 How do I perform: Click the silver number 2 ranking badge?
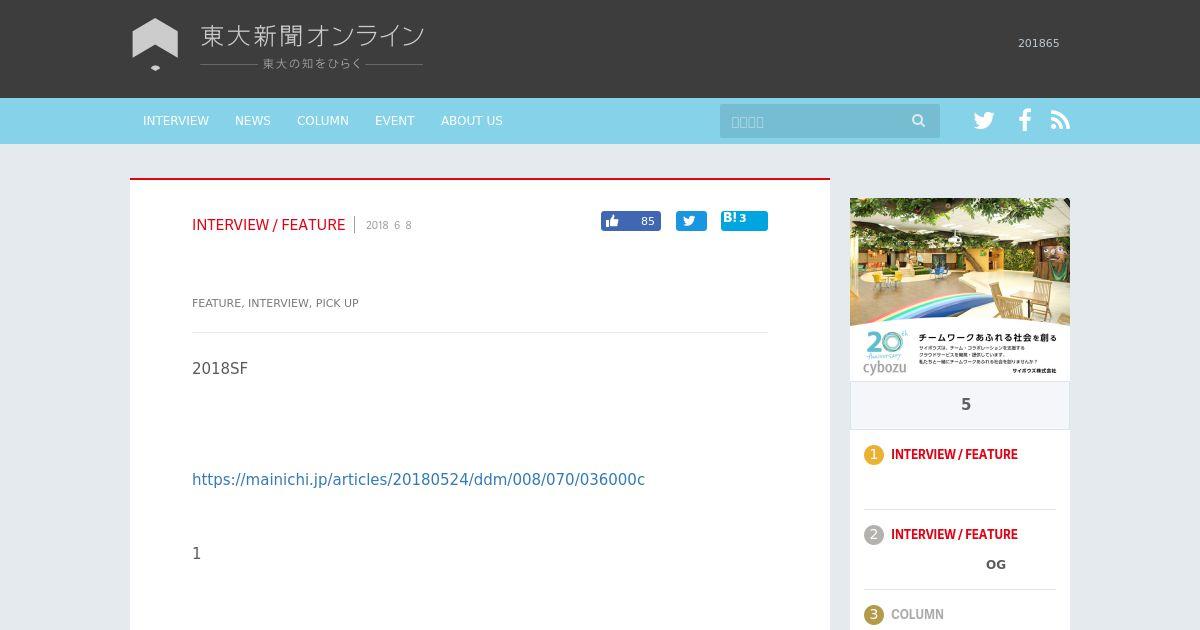874,535
